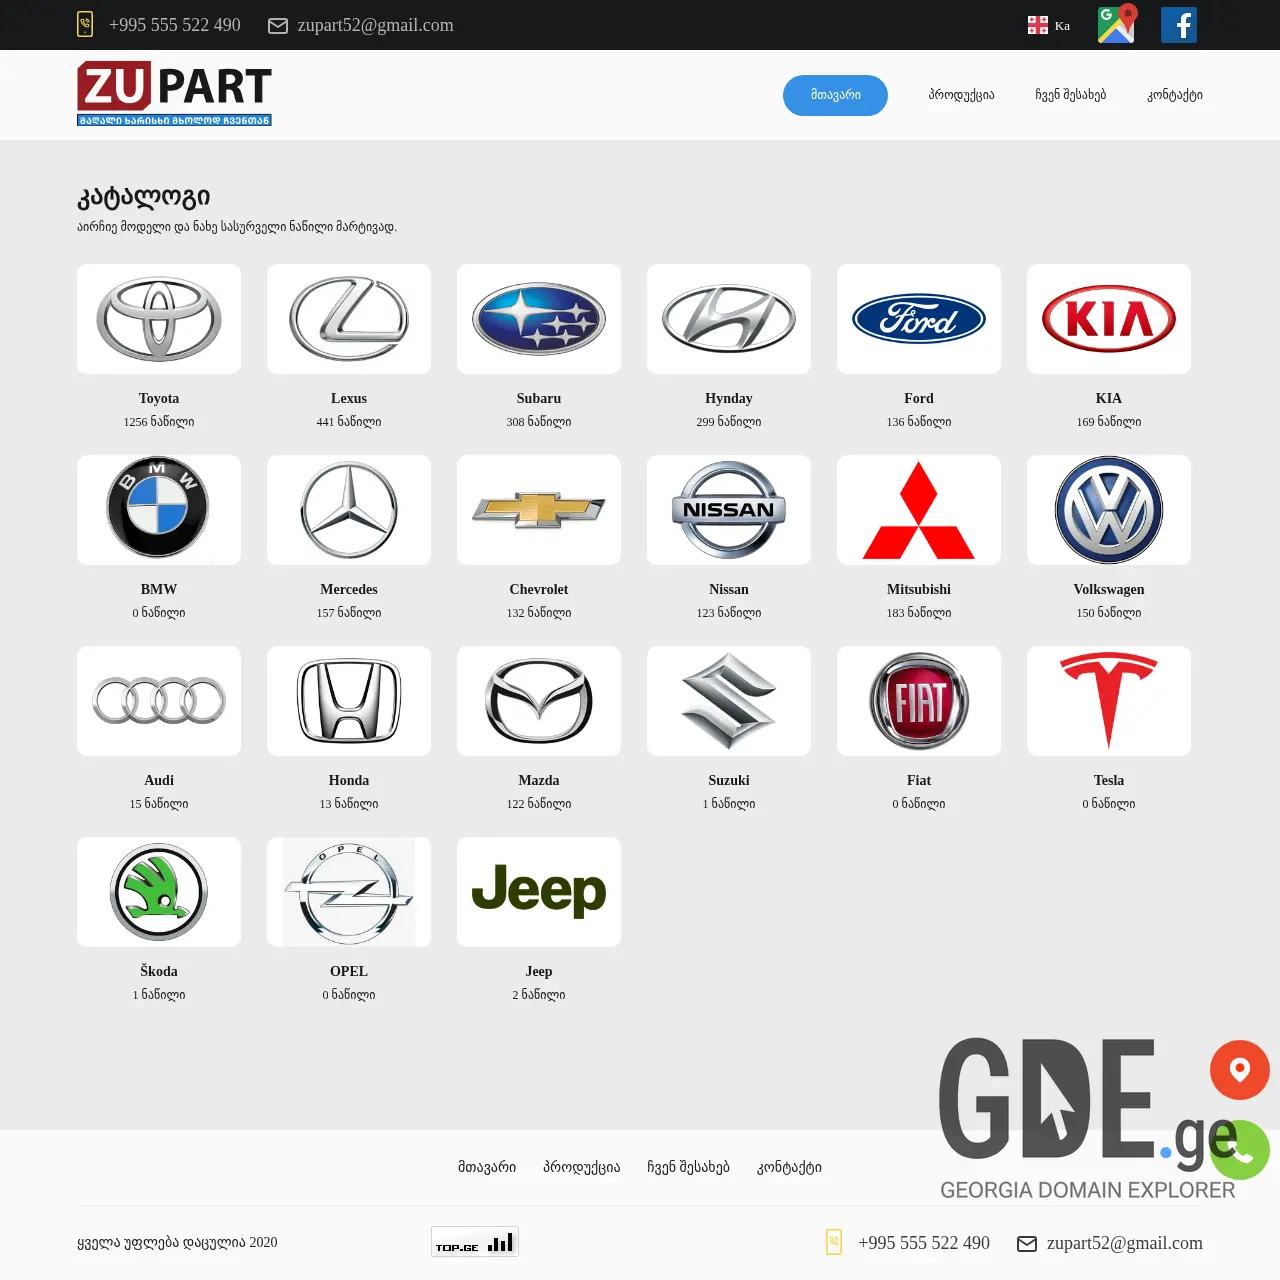The height and width of the screenshot is (1280, 1280).
Task: Open the Georgian flag language selector
Action: tap(1038, 24)
